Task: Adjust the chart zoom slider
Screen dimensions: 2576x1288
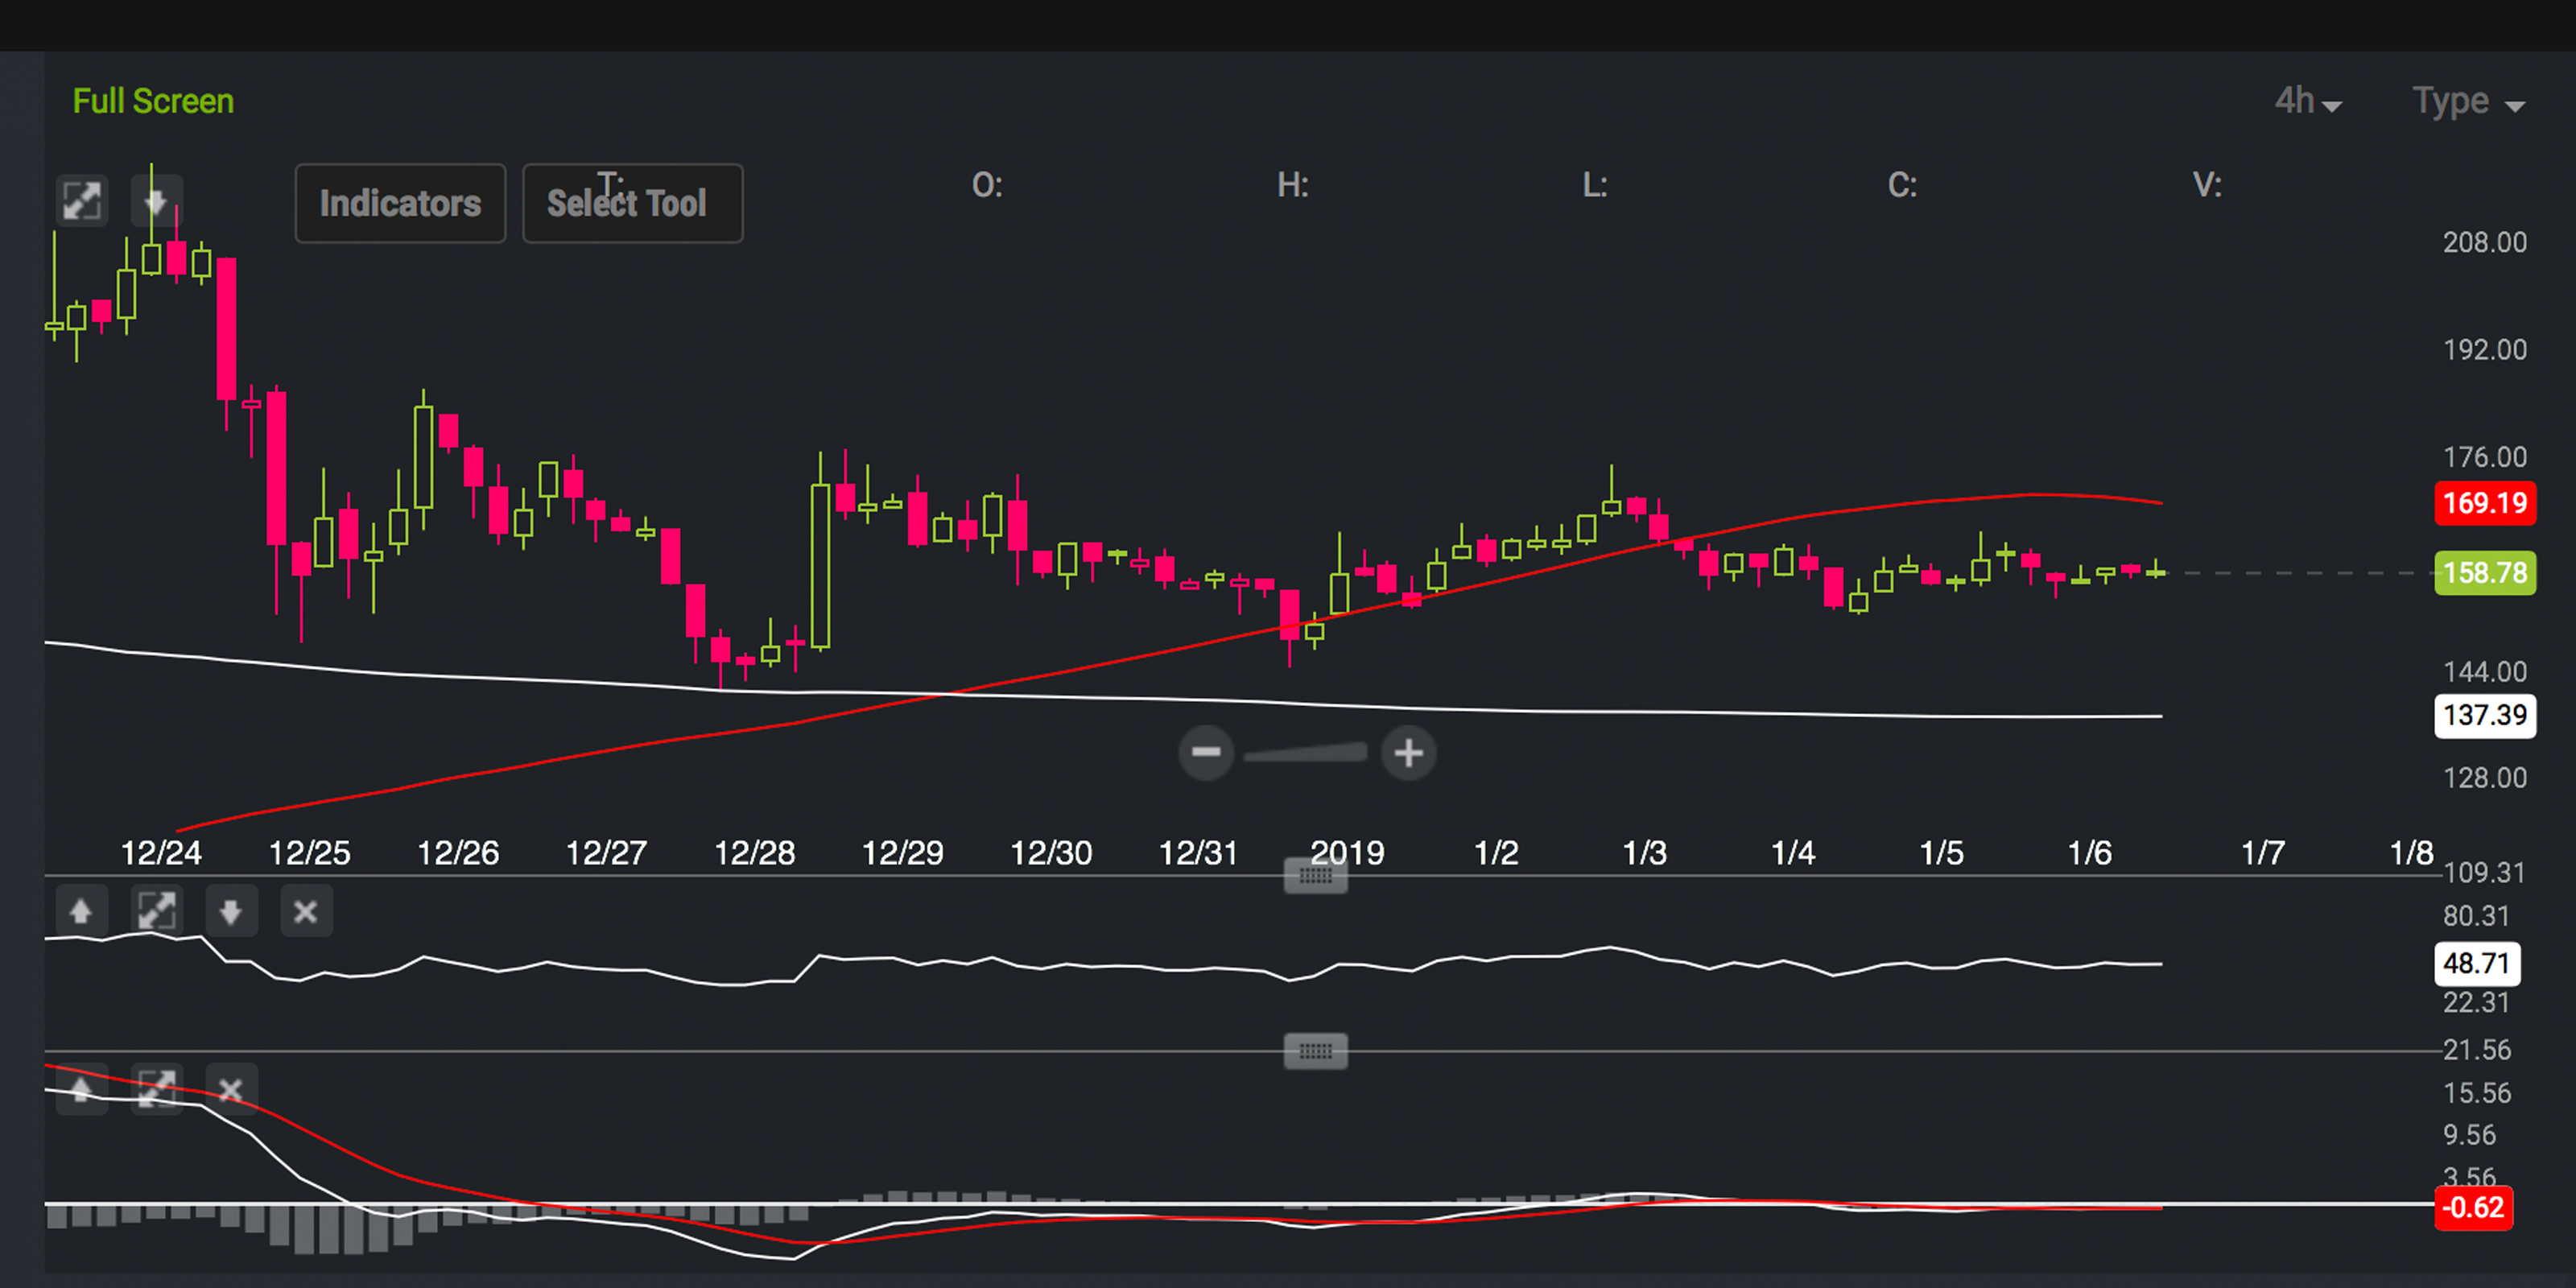Action: point(1305,754)
